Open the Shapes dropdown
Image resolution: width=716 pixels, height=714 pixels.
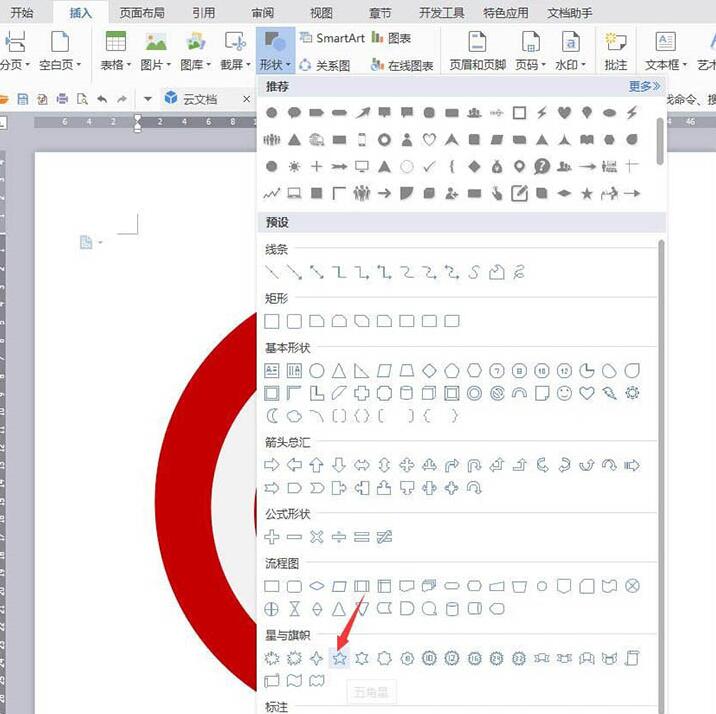pyautogui.click(x=275, y=50)
